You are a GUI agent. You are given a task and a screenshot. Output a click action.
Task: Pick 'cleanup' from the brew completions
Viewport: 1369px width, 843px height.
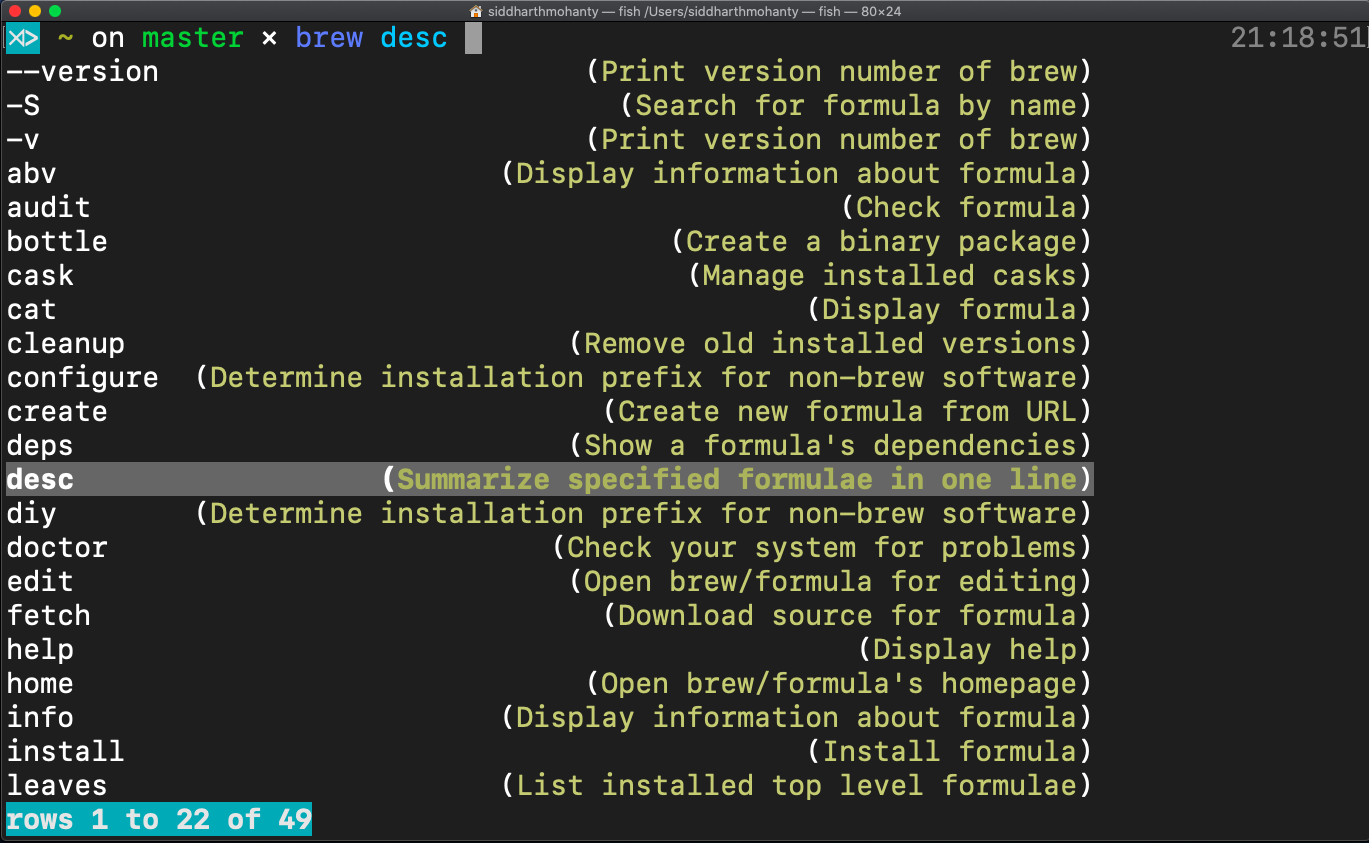65,343
